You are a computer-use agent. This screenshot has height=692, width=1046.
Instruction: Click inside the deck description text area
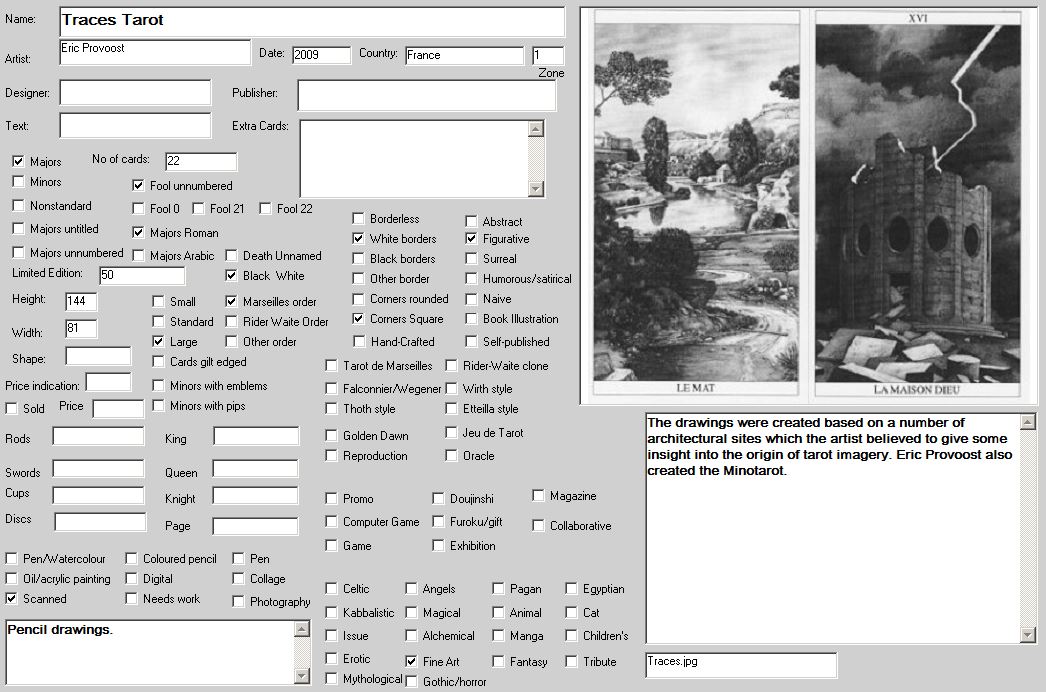tap(833, 528)
